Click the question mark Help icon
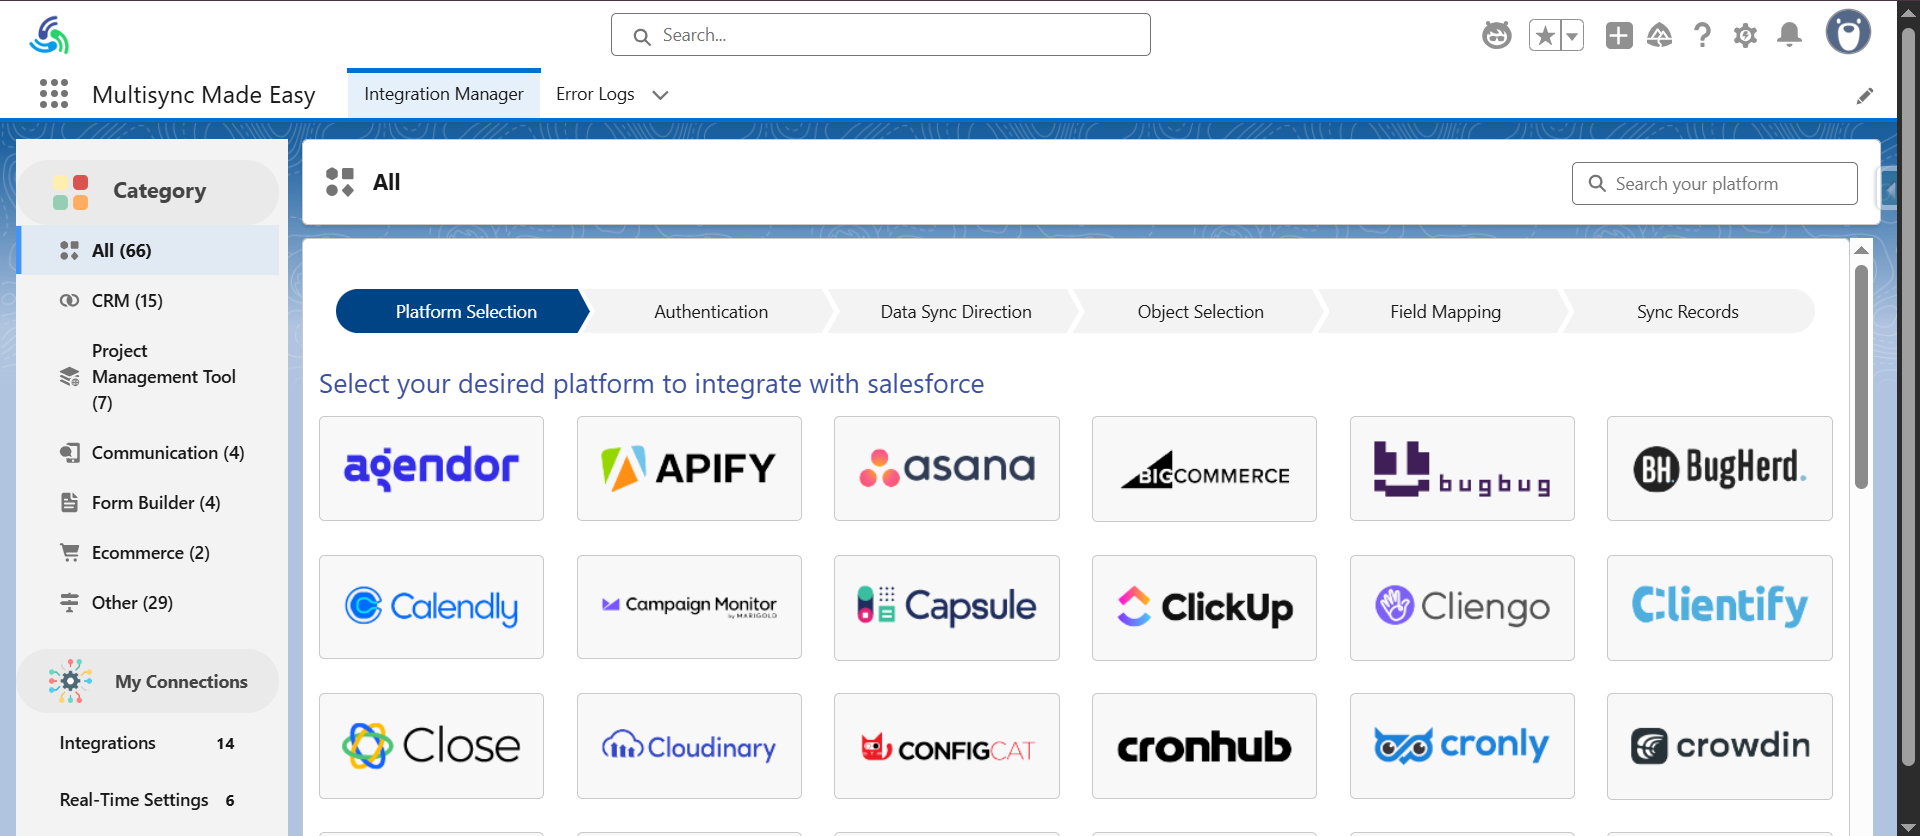 [1702, 36]
